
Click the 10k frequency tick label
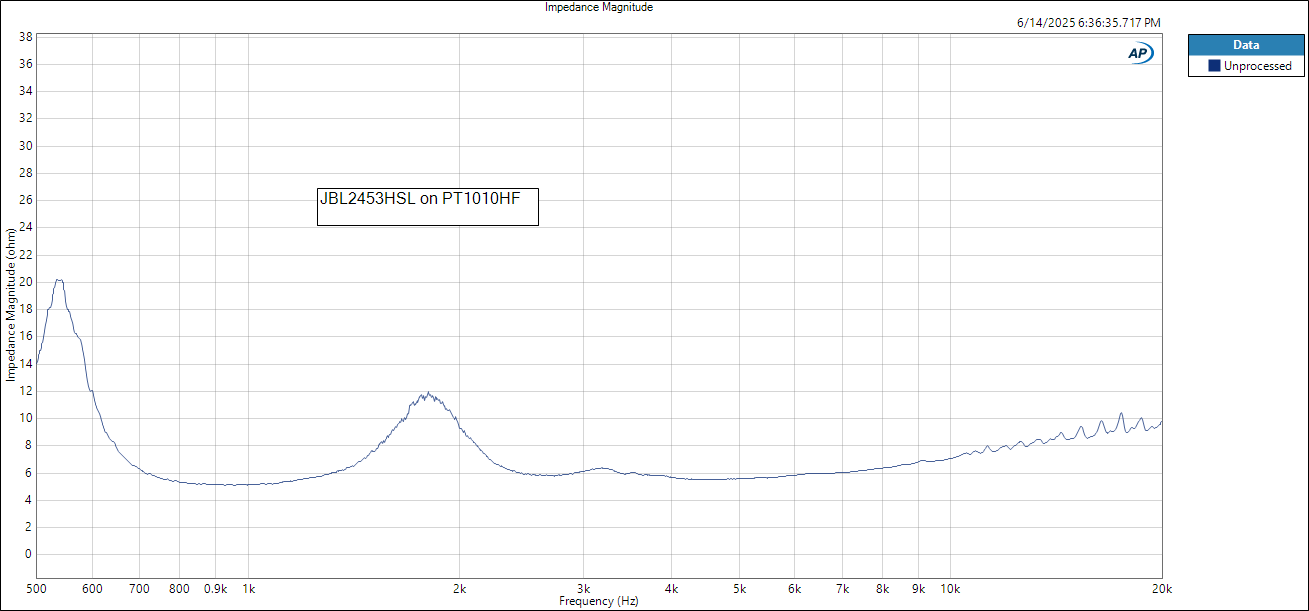pos(950,589)
